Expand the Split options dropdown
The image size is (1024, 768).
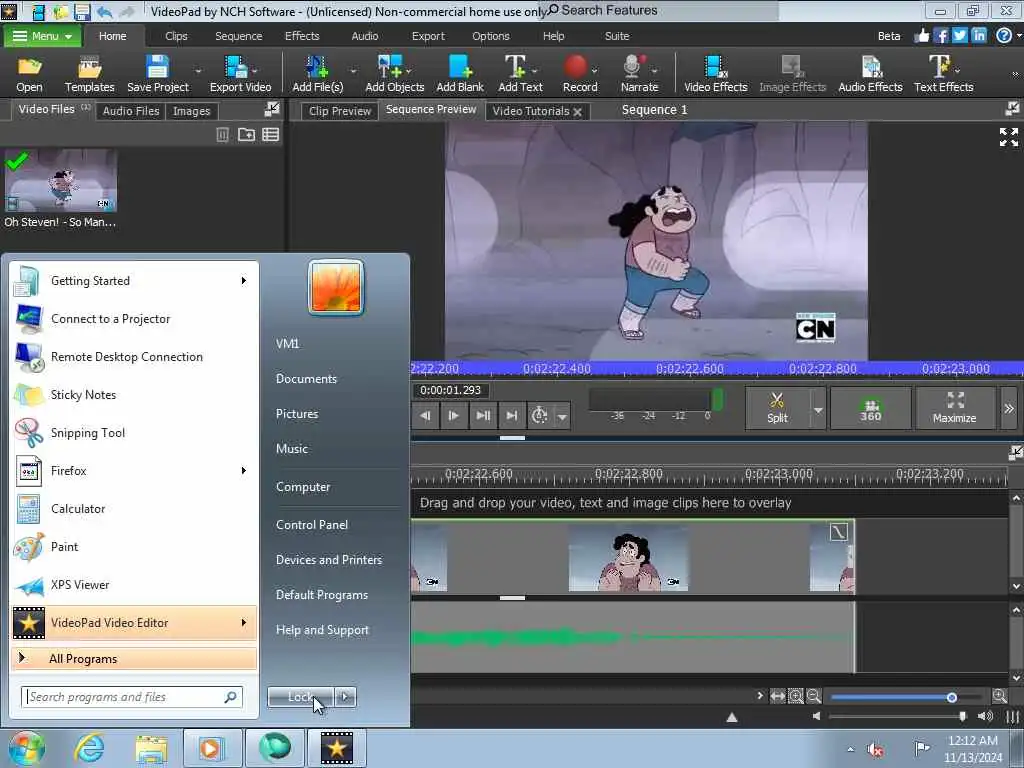818,409
